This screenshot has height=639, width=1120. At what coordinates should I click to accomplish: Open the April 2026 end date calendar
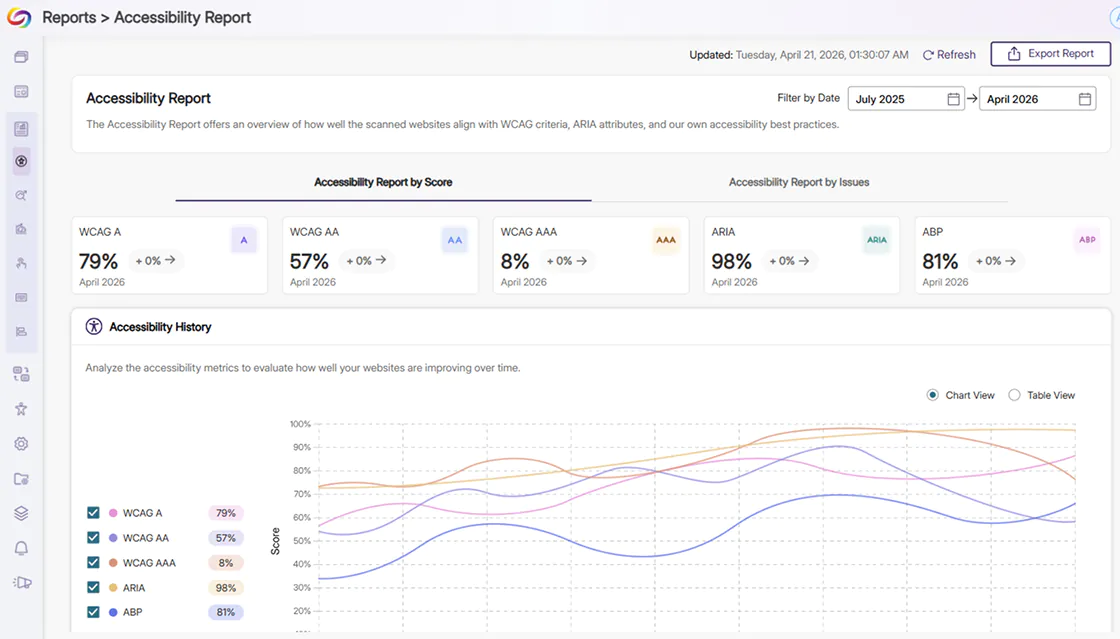point(1084,99)
